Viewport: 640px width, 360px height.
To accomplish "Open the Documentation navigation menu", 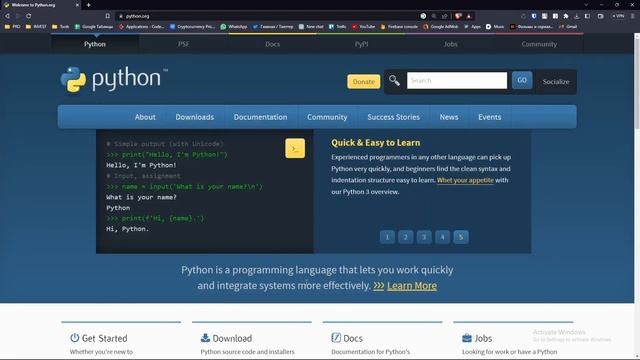I will [x=260, y=117].
